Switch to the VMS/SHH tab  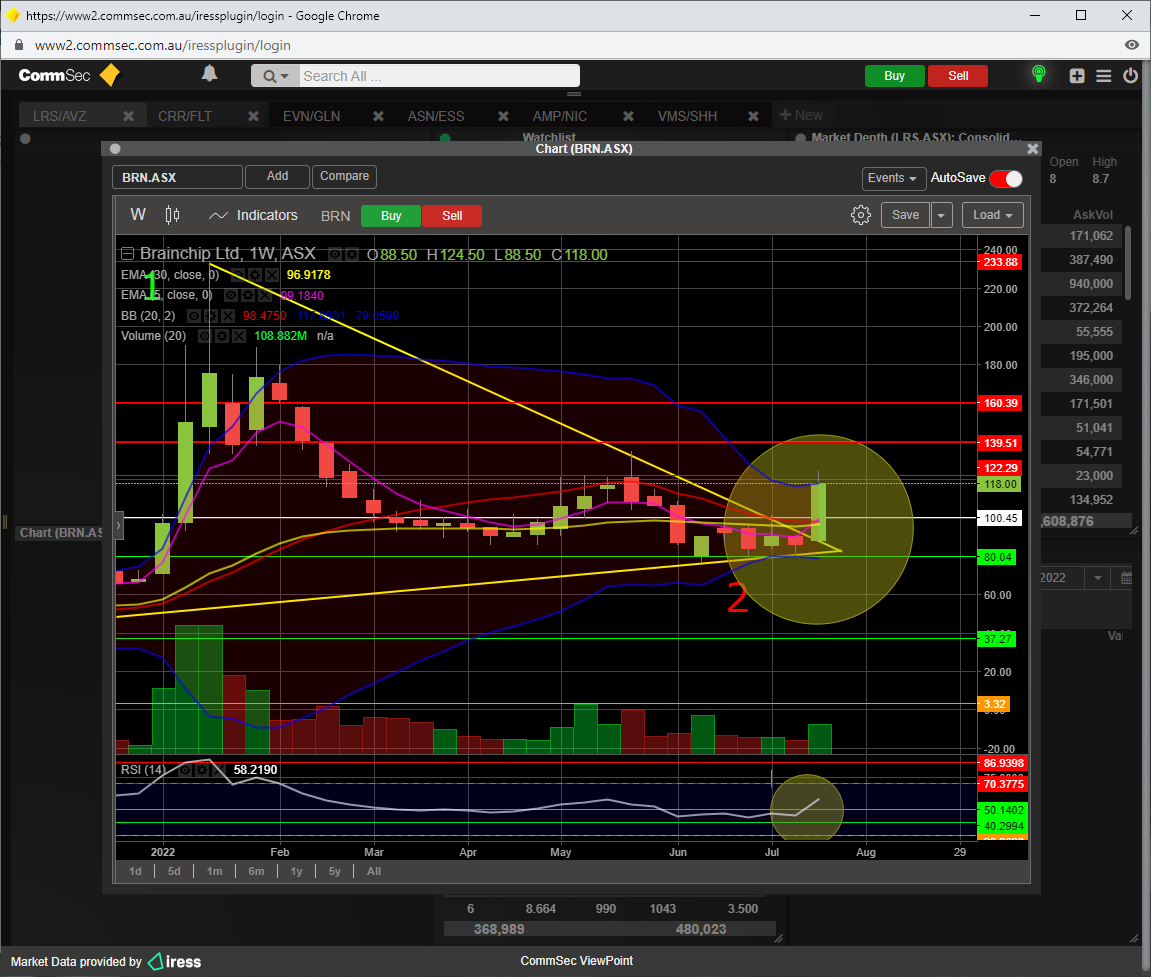click(687, 116)
